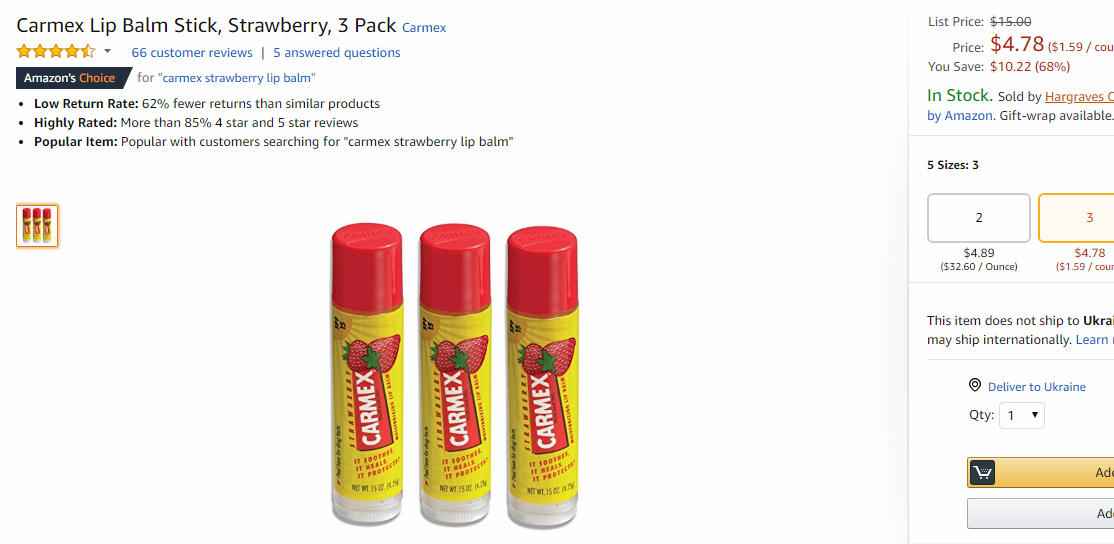Image resolution: width=1114 pixels, height=544 pixels.
Task: Choose the size option 3
Action: [x=1076, y=218]
